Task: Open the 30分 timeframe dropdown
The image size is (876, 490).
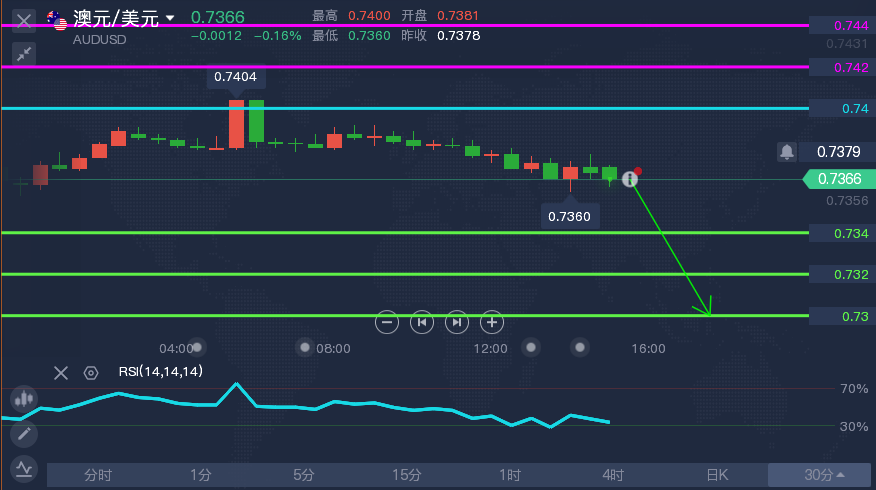Action: click(x=824, y=475)
